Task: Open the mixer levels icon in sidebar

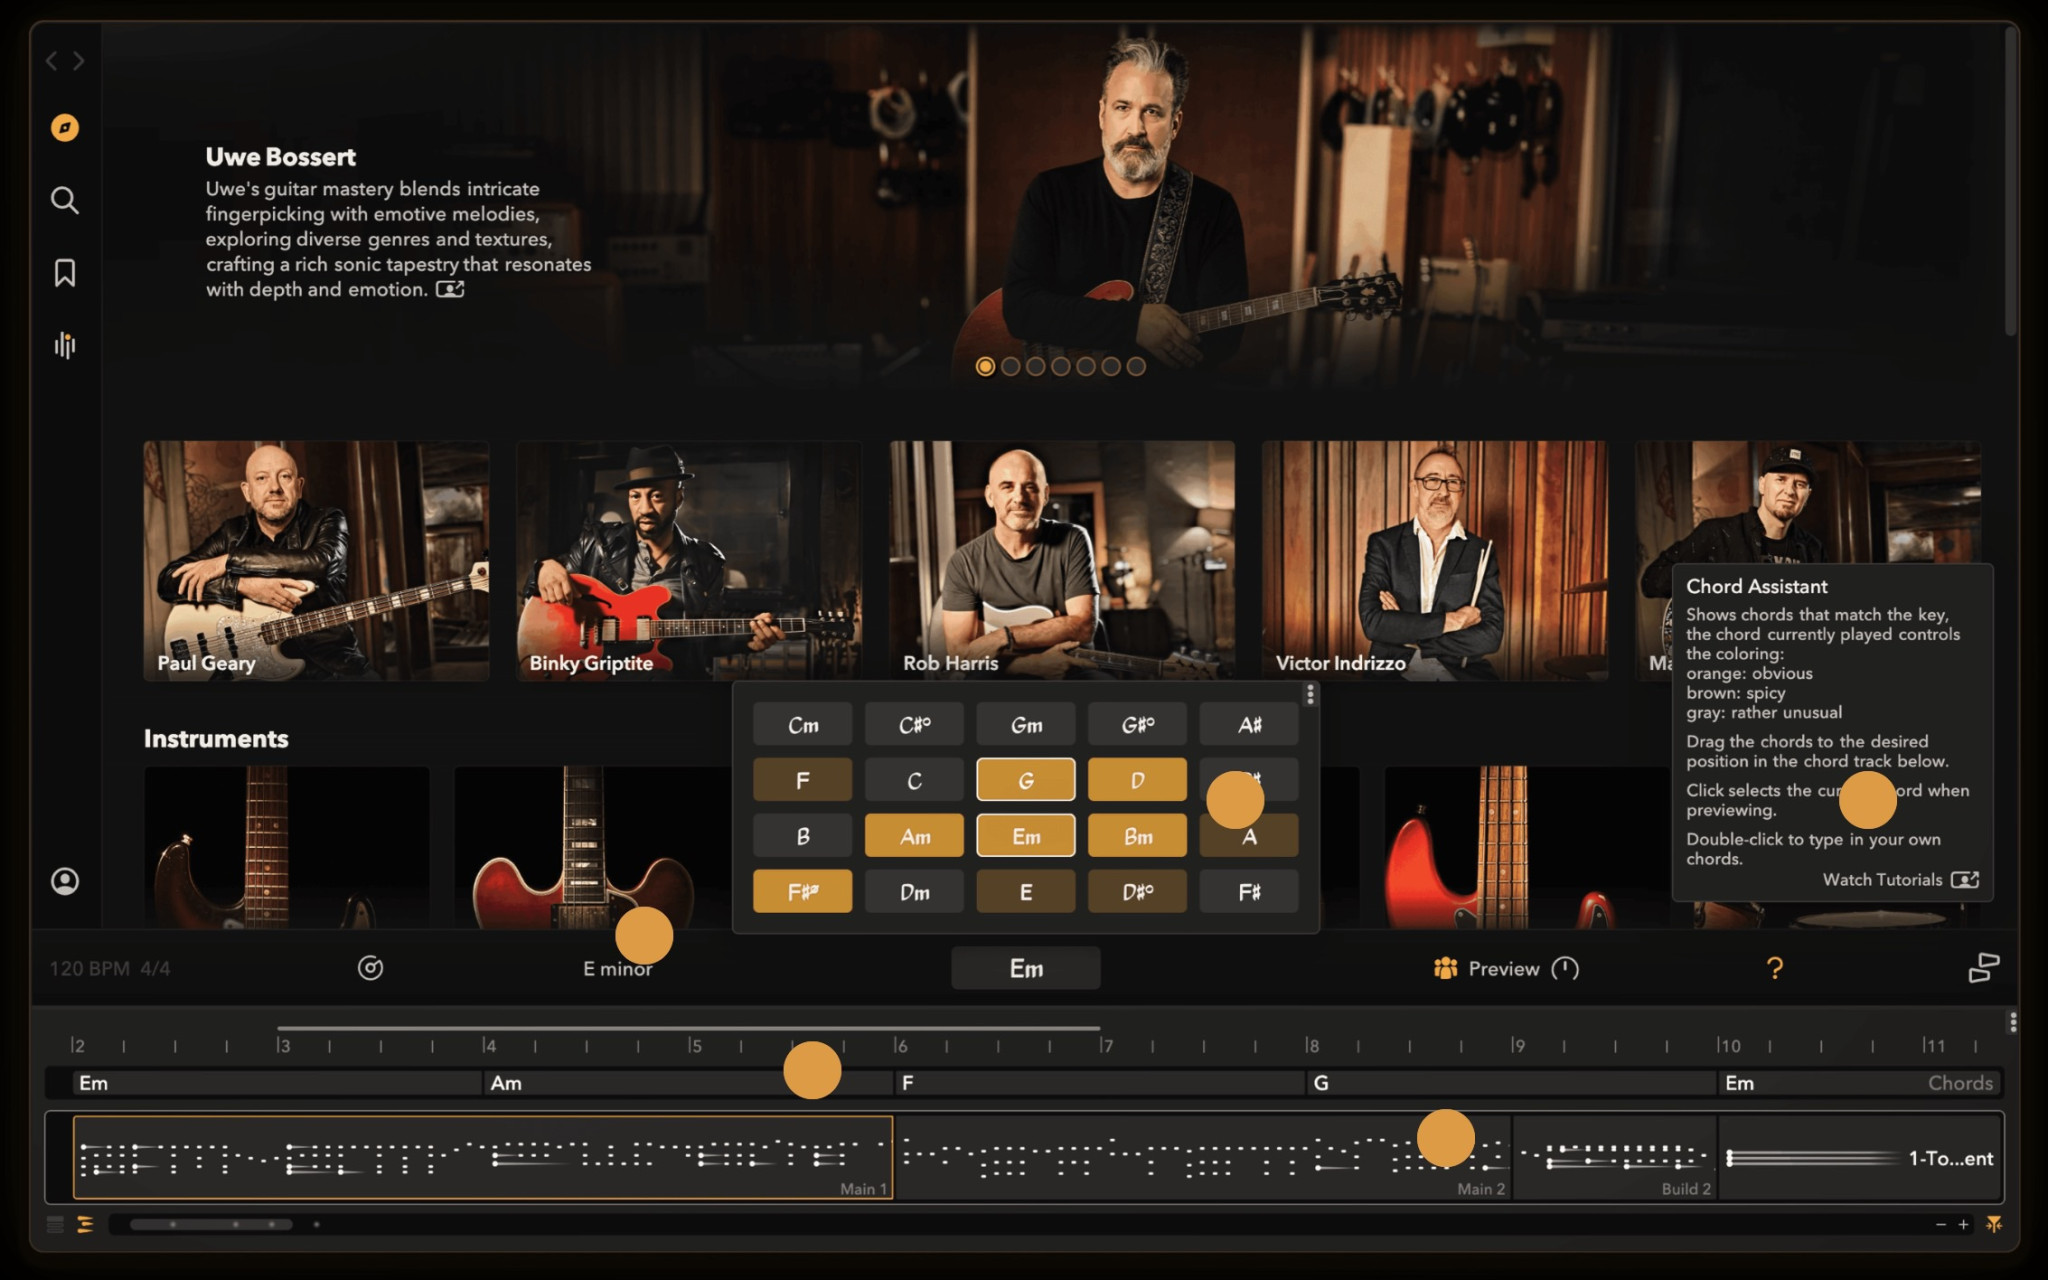Action: click(x=65, y=346)
